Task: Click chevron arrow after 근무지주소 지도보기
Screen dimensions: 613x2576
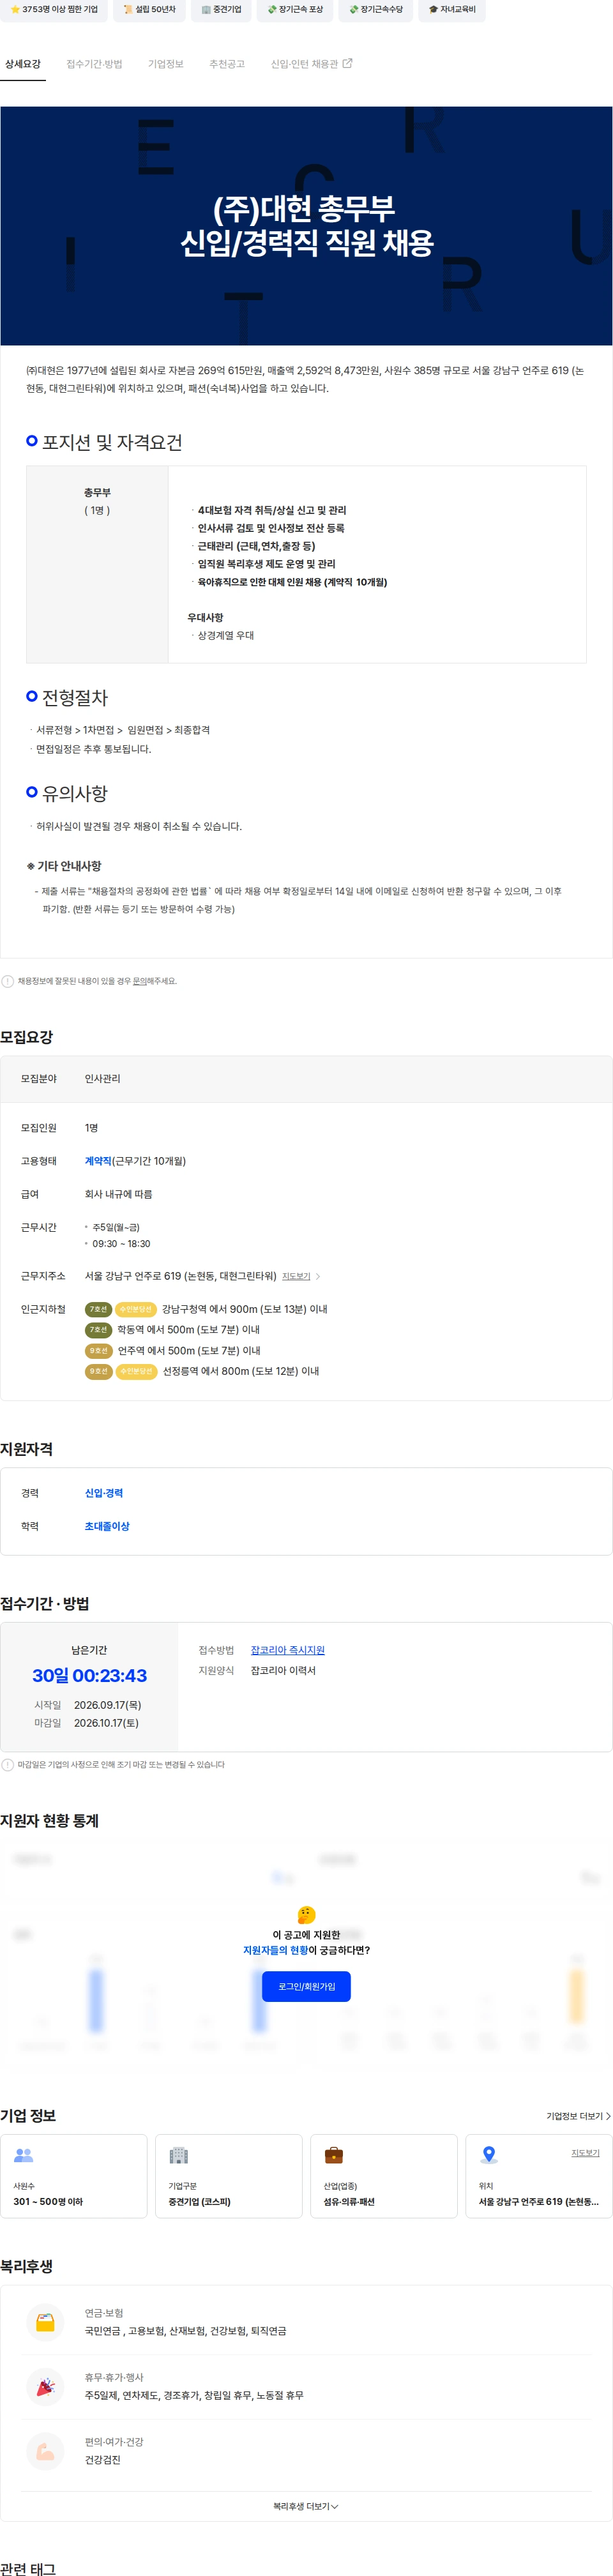Action: (x=318, y=1276)
